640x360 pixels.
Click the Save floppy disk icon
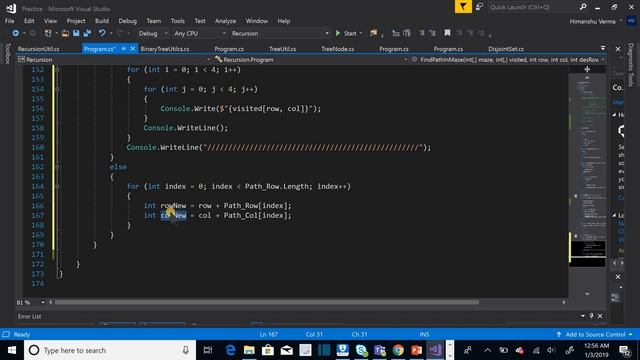tap(76, 33)
